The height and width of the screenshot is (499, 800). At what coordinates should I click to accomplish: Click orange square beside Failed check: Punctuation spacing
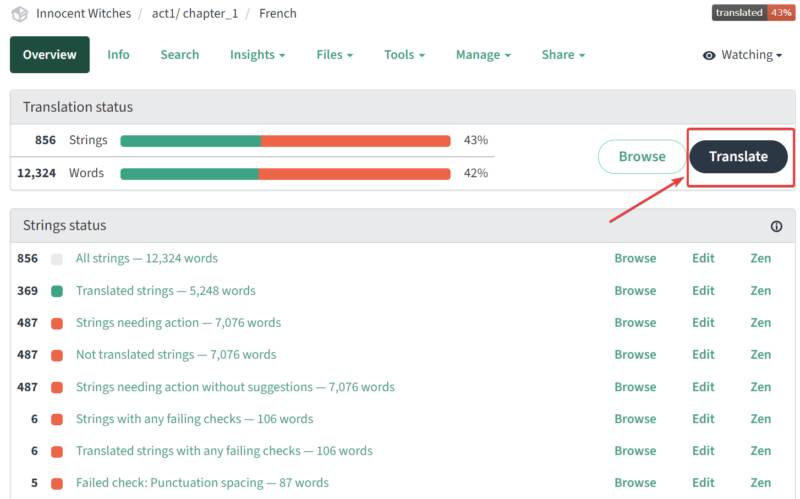[57, 483]
